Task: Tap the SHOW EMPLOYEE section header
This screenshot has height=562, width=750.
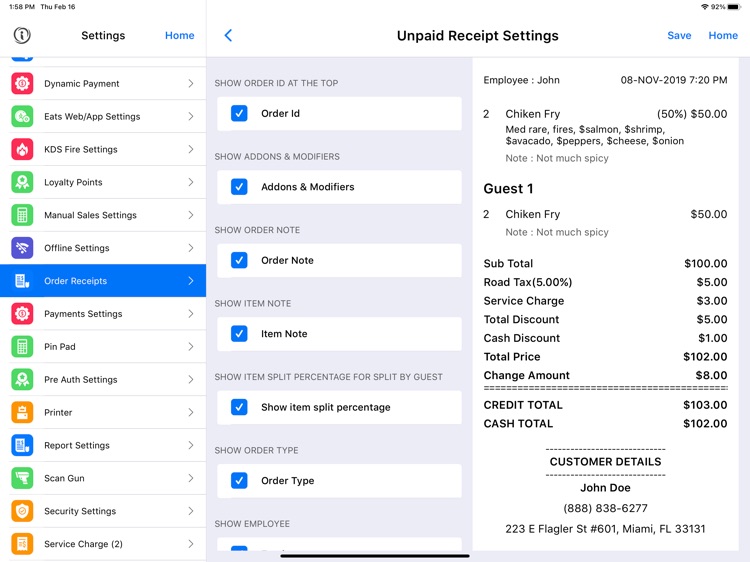Action: (x=252, y=524)
